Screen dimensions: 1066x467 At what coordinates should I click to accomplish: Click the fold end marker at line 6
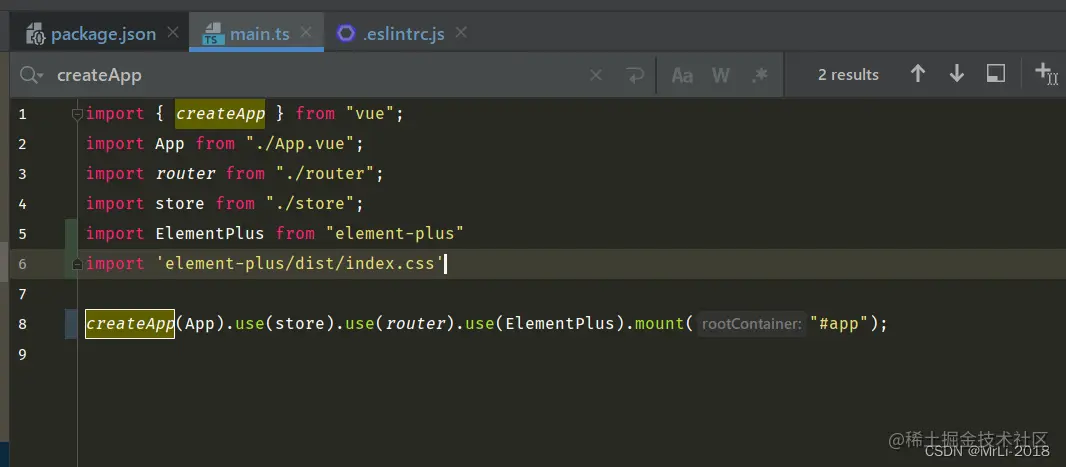coord(77,264)
